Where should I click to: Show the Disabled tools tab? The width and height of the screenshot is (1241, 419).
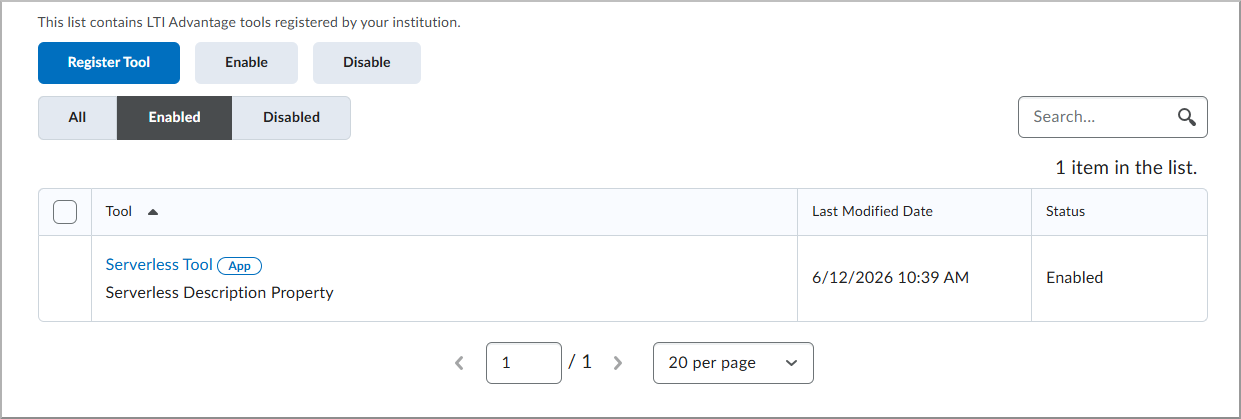tap(291, 117)
